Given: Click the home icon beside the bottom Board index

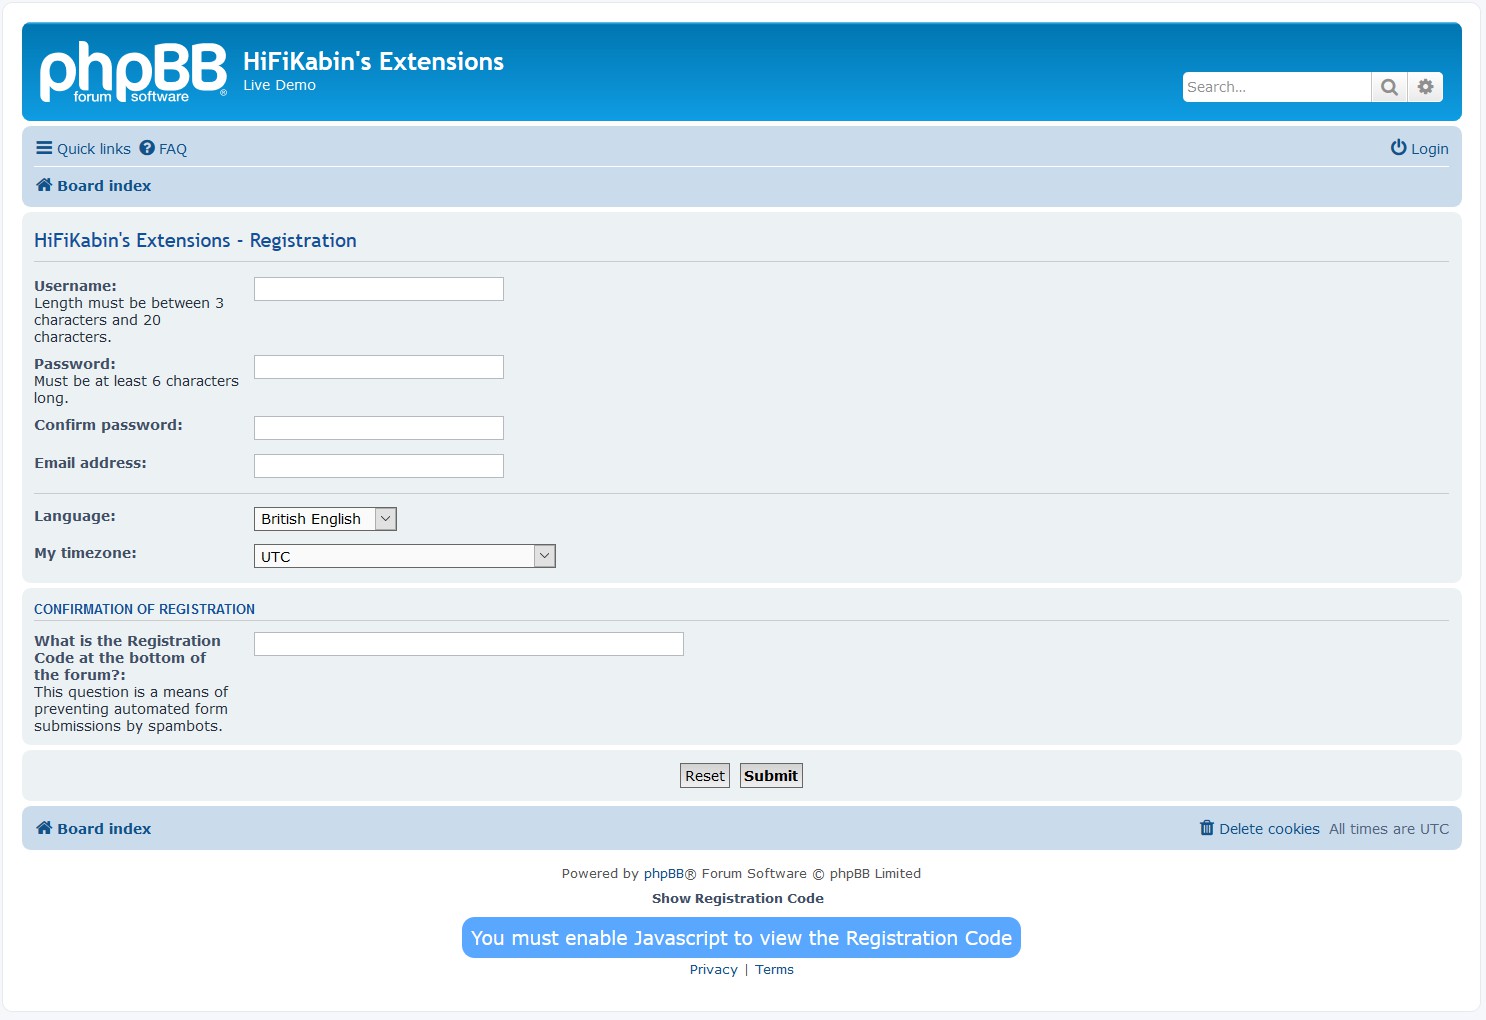Looking at the screenshot, I should (44, 828).
